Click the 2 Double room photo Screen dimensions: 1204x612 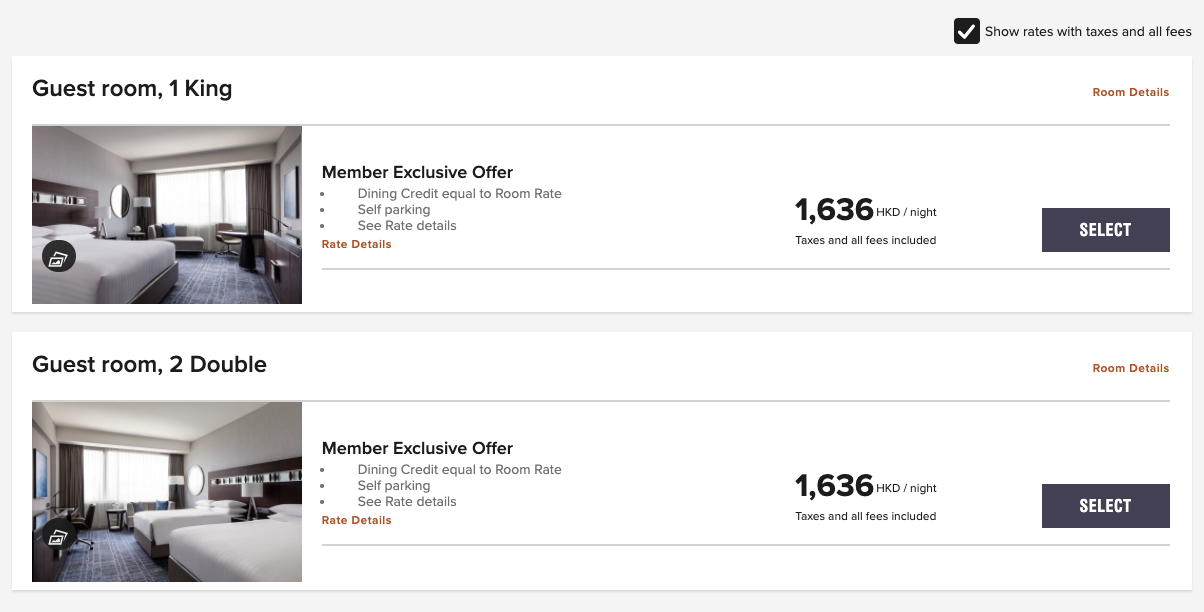(x=167, y=492)
